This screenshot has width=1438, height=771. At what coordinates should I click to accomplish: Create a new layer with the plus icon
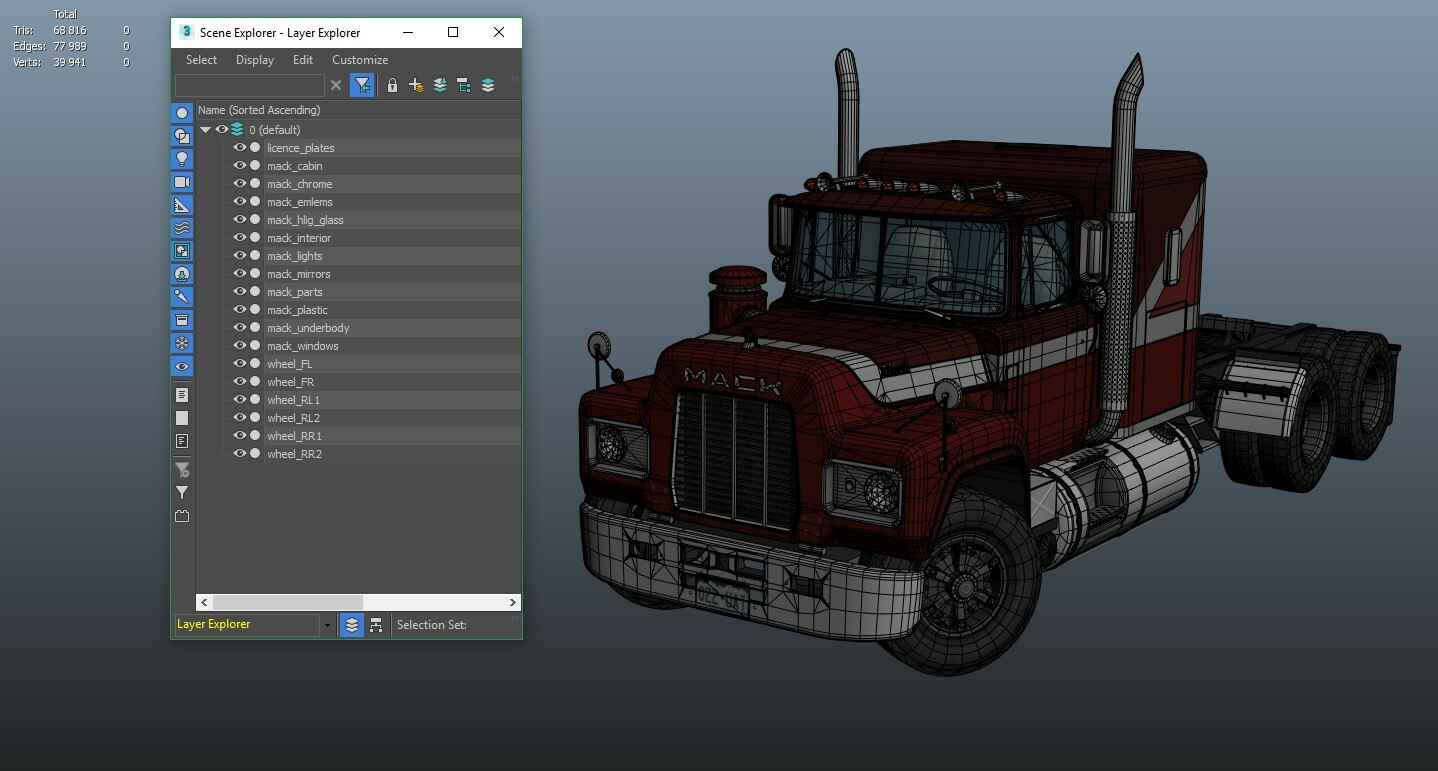click(416, 86)
